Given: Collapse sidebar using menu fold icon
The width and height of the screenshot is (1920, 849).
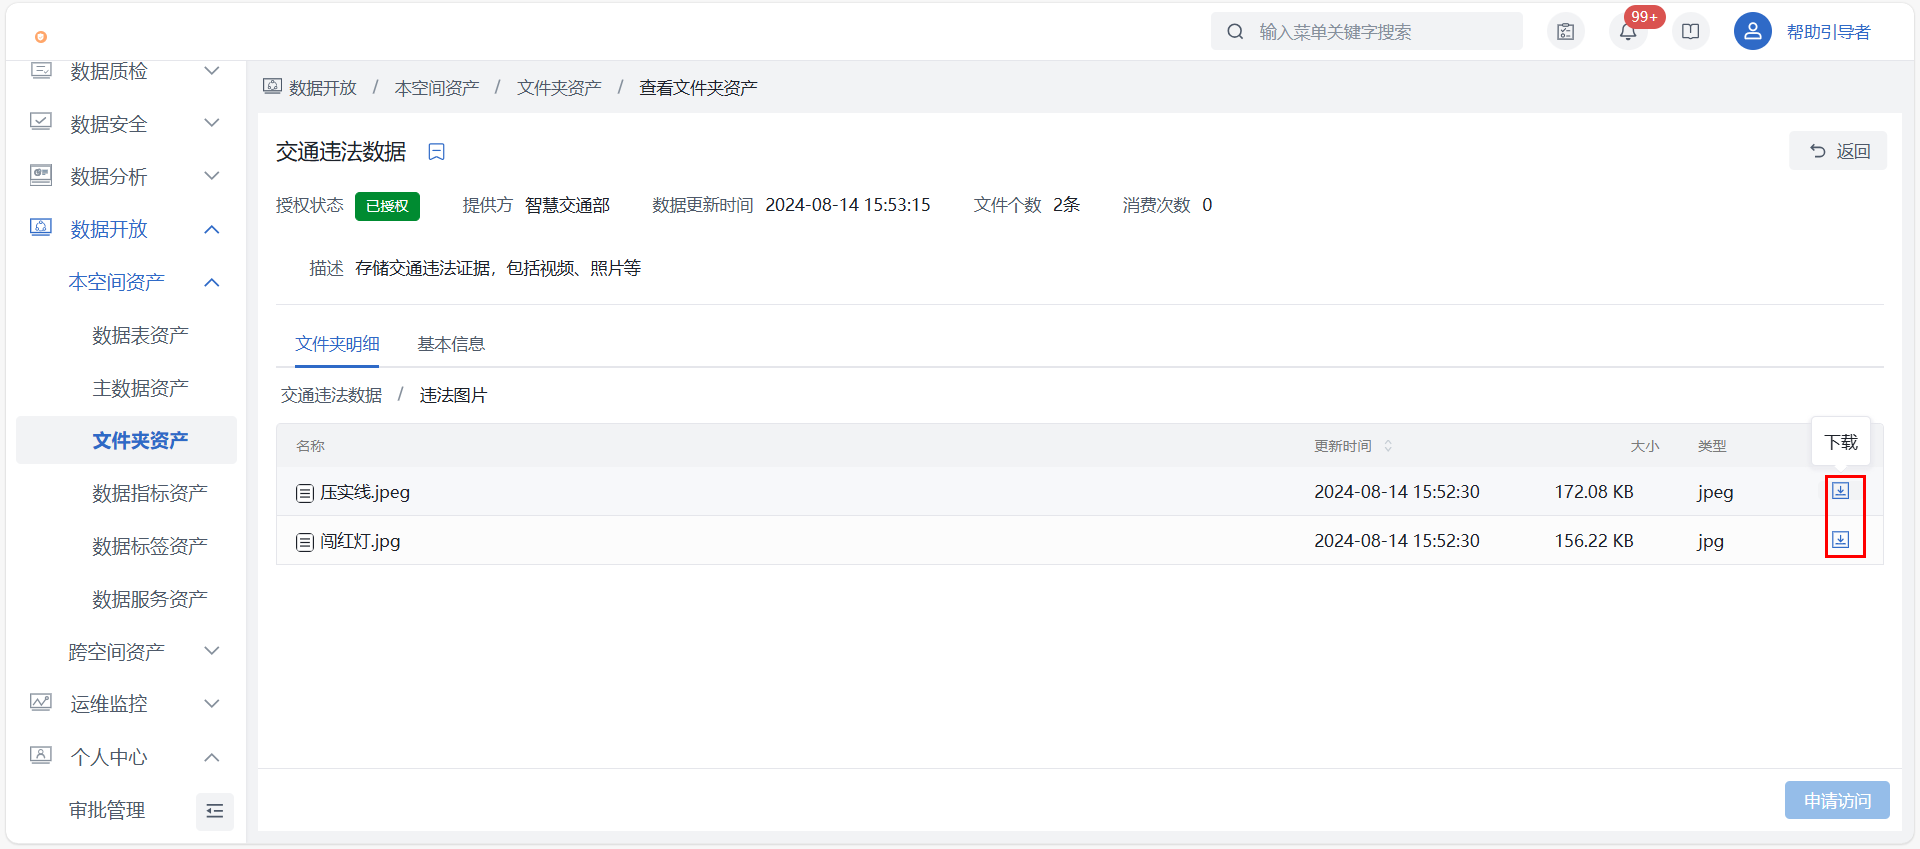Looking at the screenshot, I should click(x=214, y=811).
